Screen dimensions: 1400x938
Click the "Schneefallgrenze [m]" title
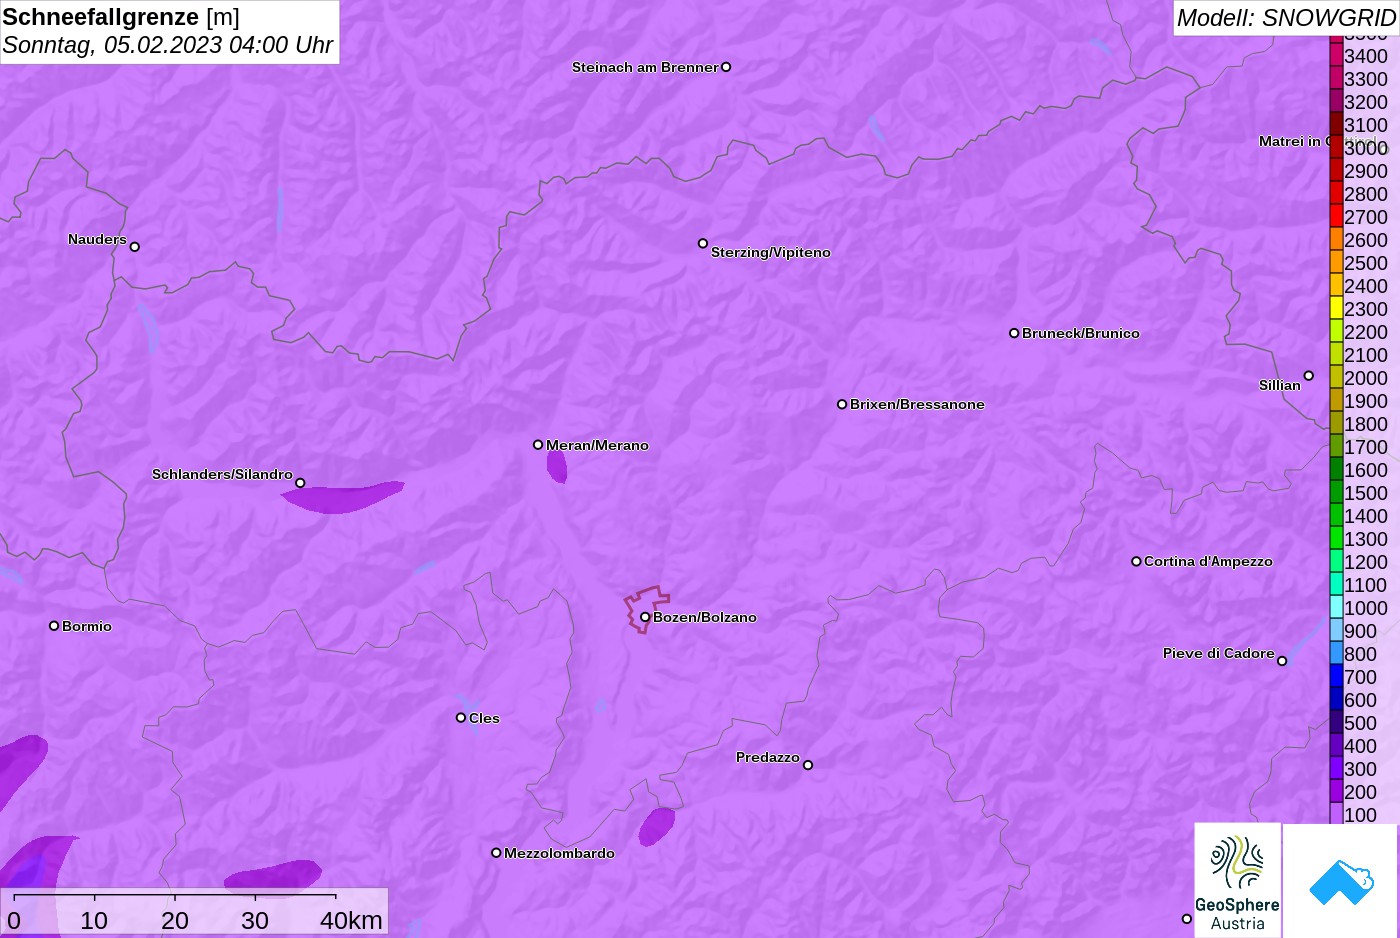click(x=121, y=17)
